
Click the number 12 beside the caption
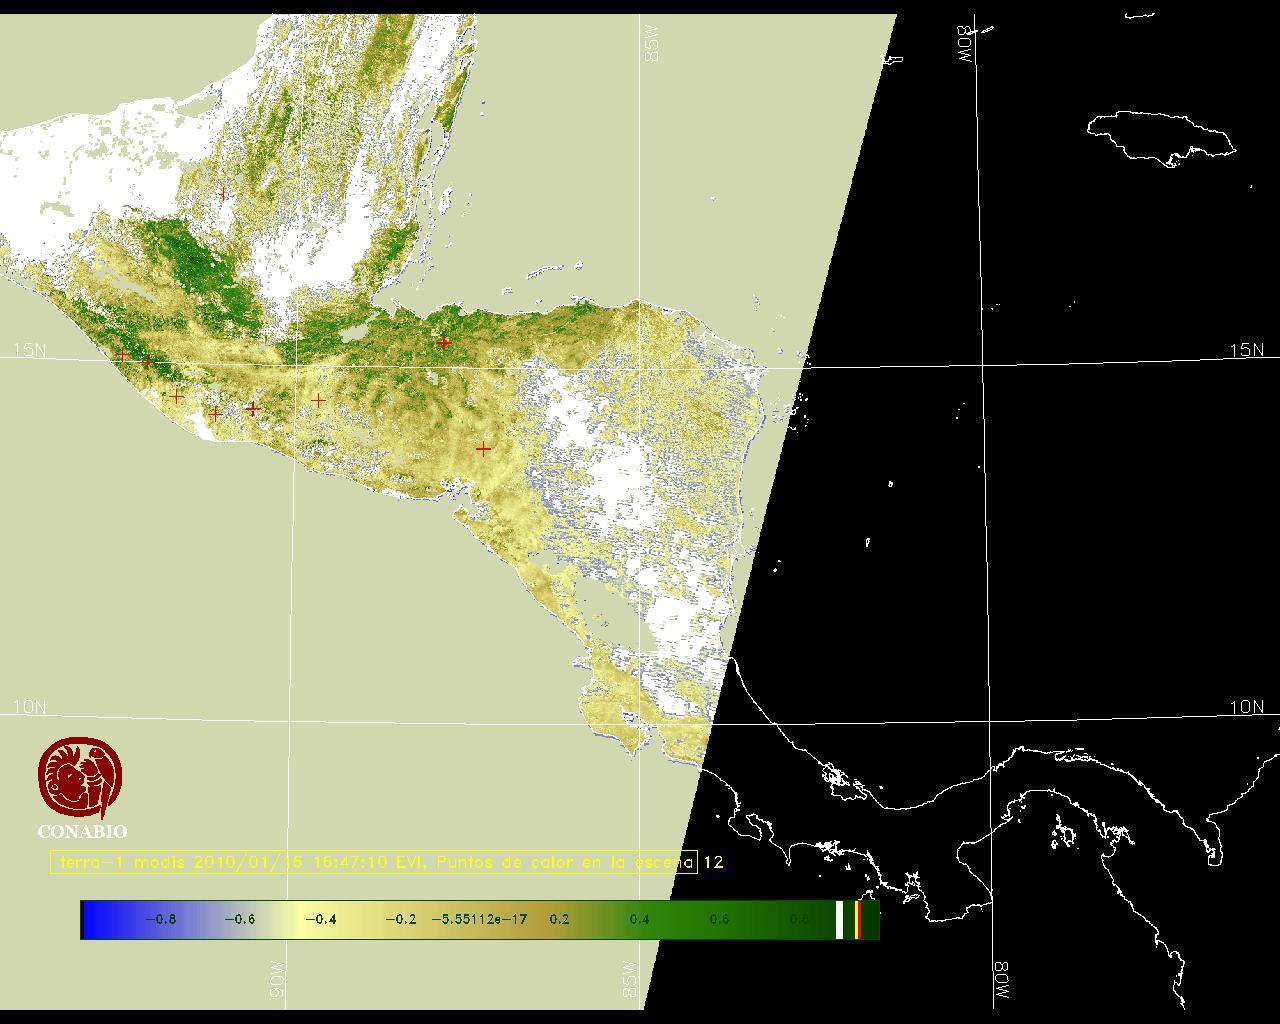(x=712, y=862)
